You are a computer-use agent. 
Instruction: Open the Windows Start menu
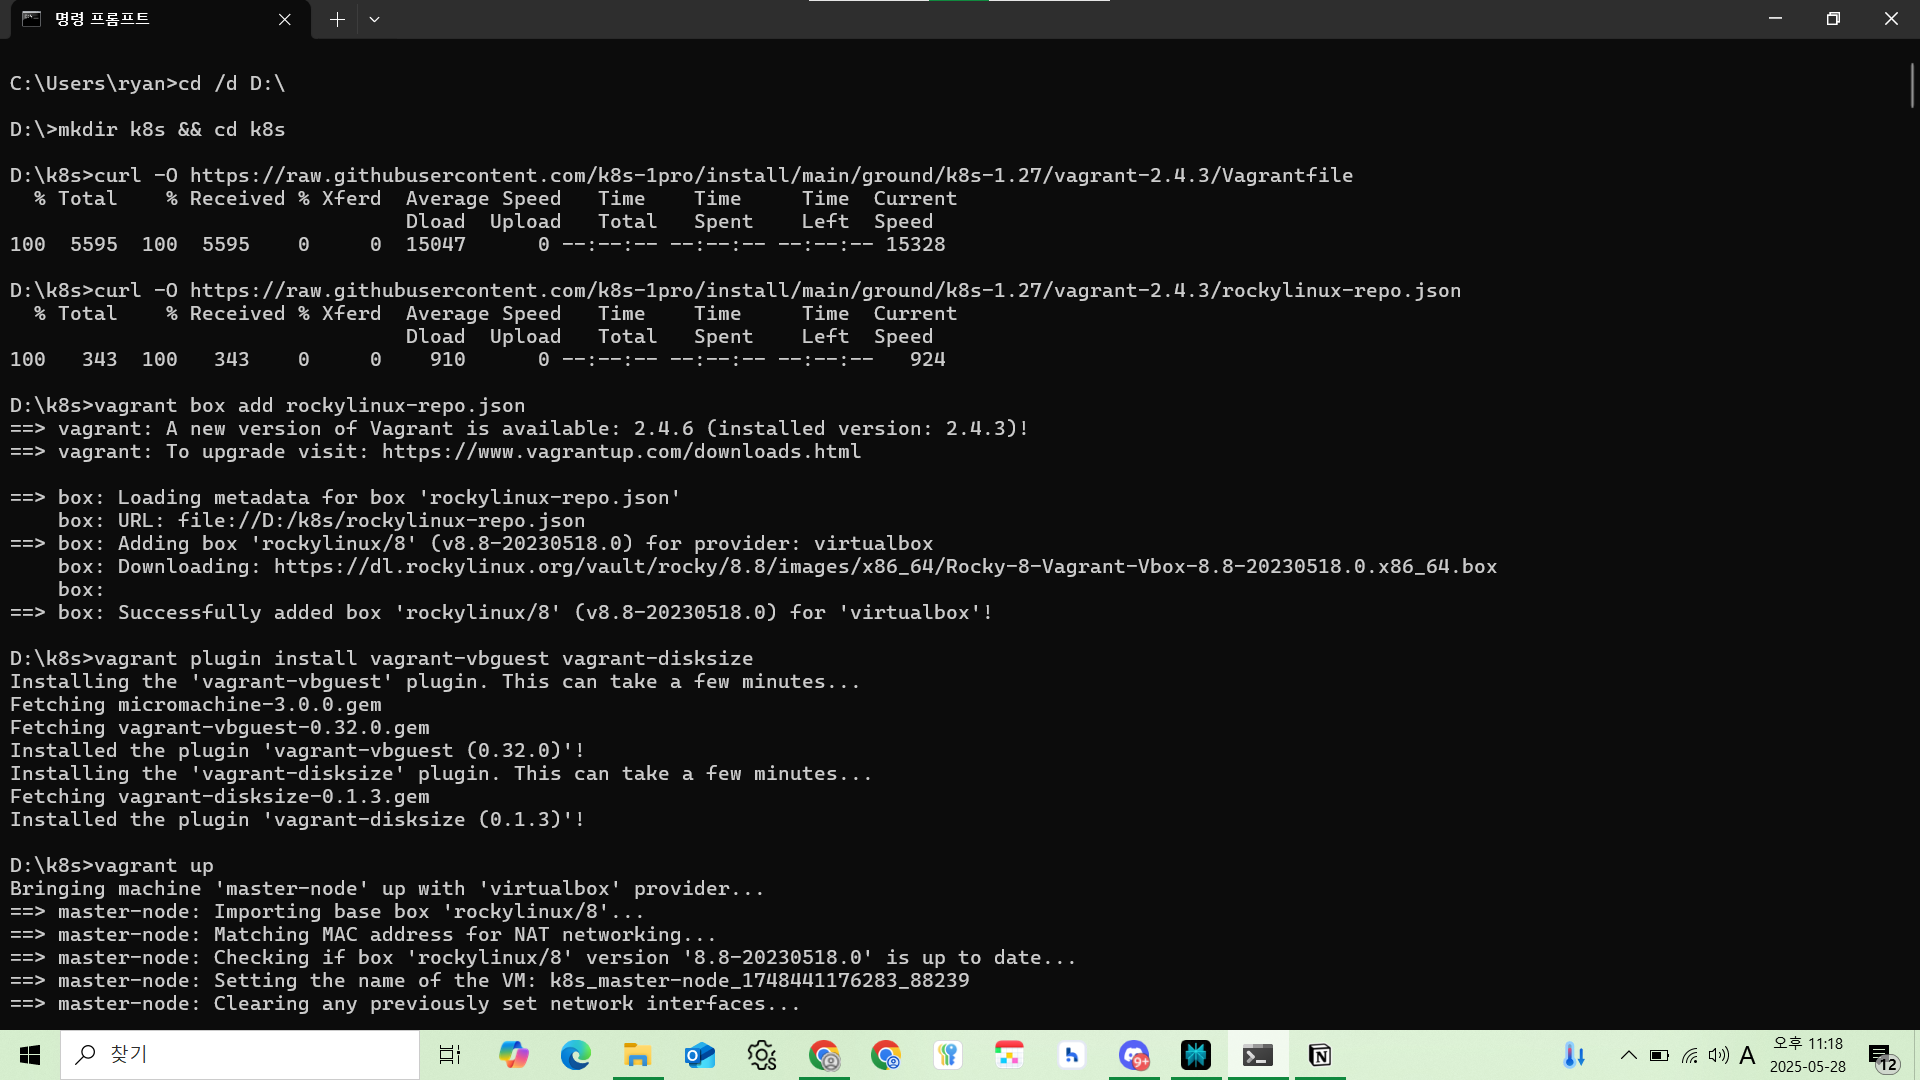[x=30, y=1055]
